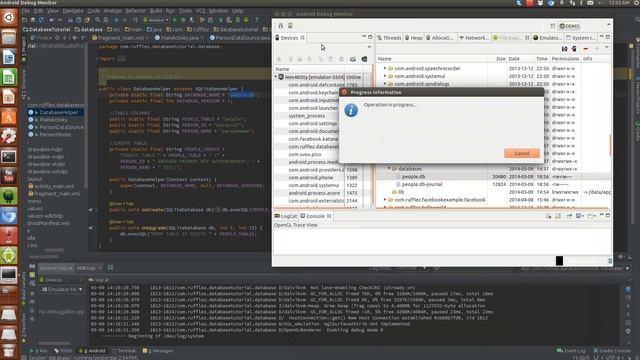This screenshot has height=360, width=640.
Task: Click the pull file from device icon
Action: tap(564, 49)
